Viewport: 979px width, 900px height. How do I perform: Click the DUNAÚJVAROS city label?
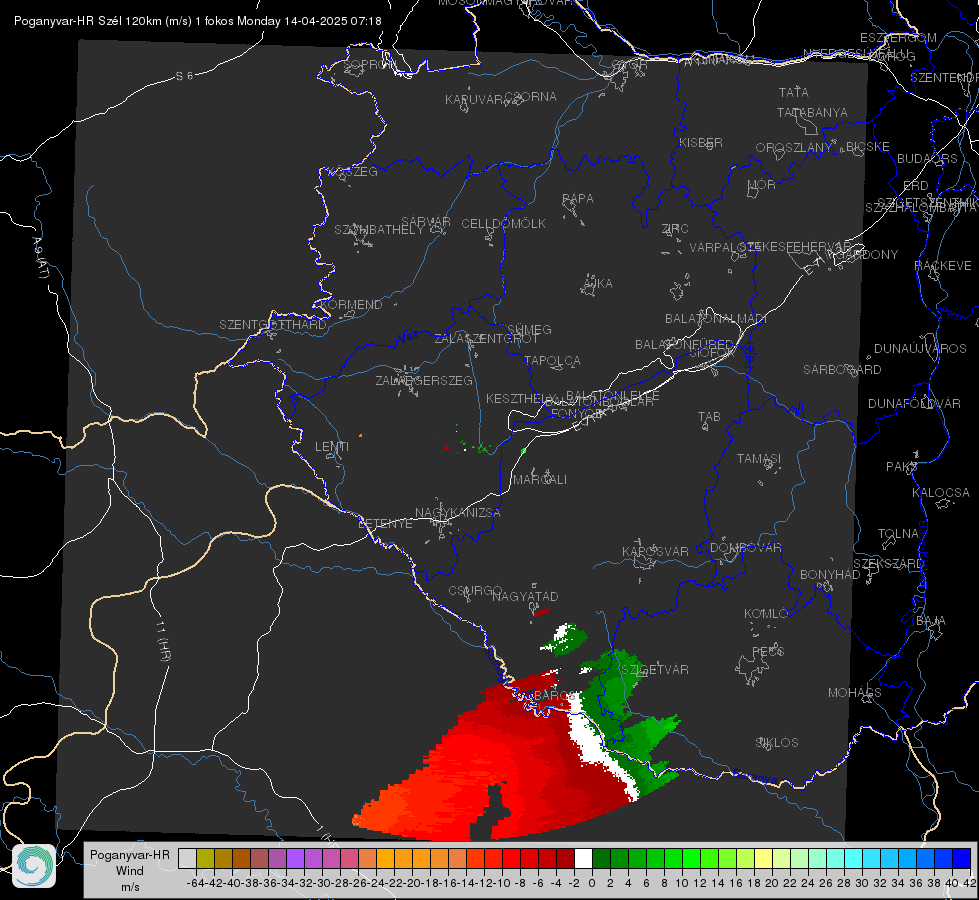pos(920,349)
